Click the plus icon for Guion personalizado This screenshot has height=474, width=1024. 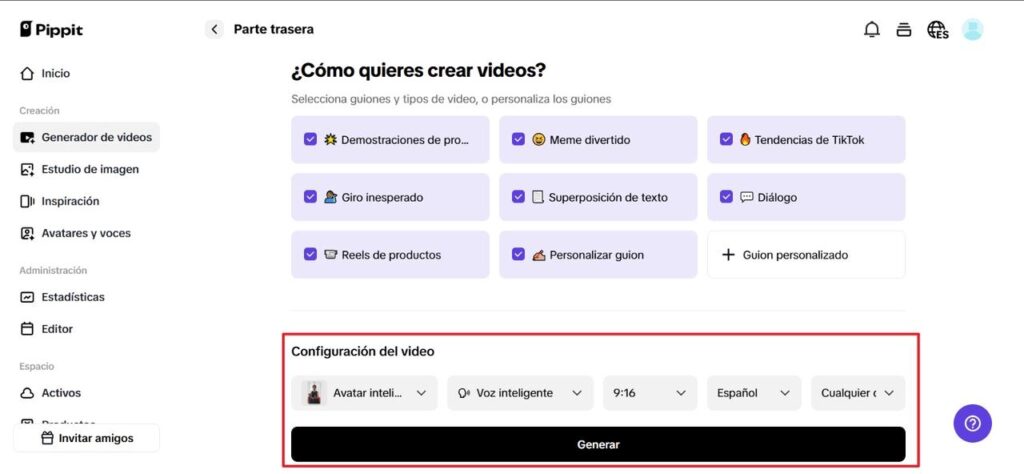coord(728,255)
